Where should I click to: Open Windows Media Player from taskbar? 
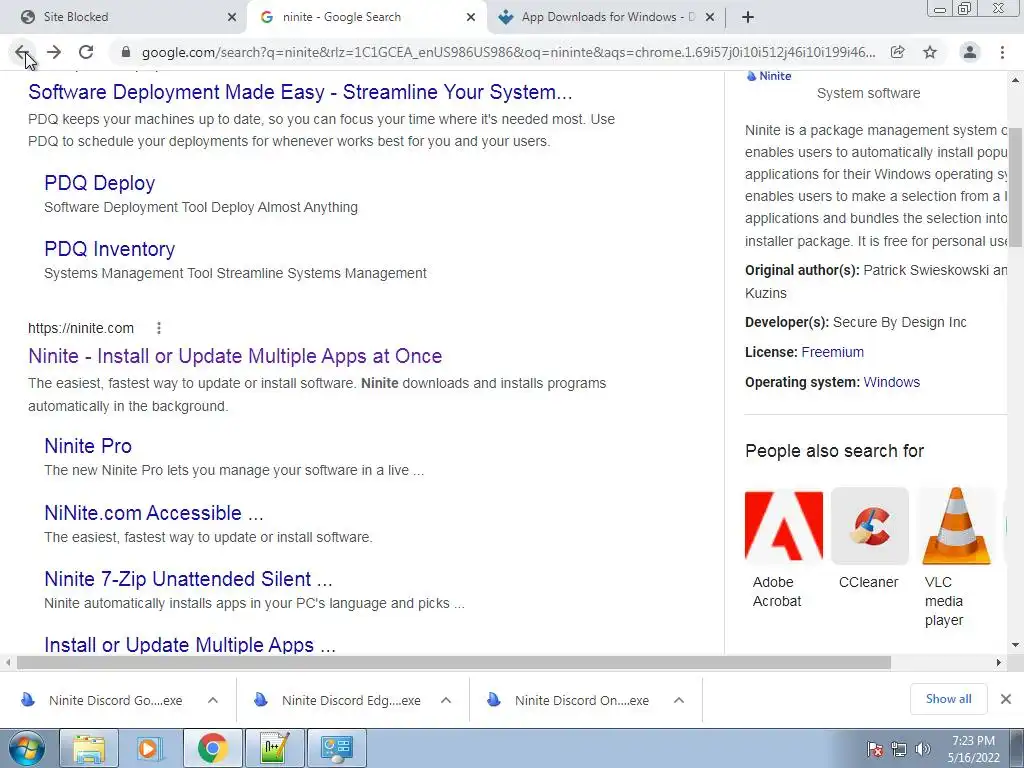click(x=149, y=748)
